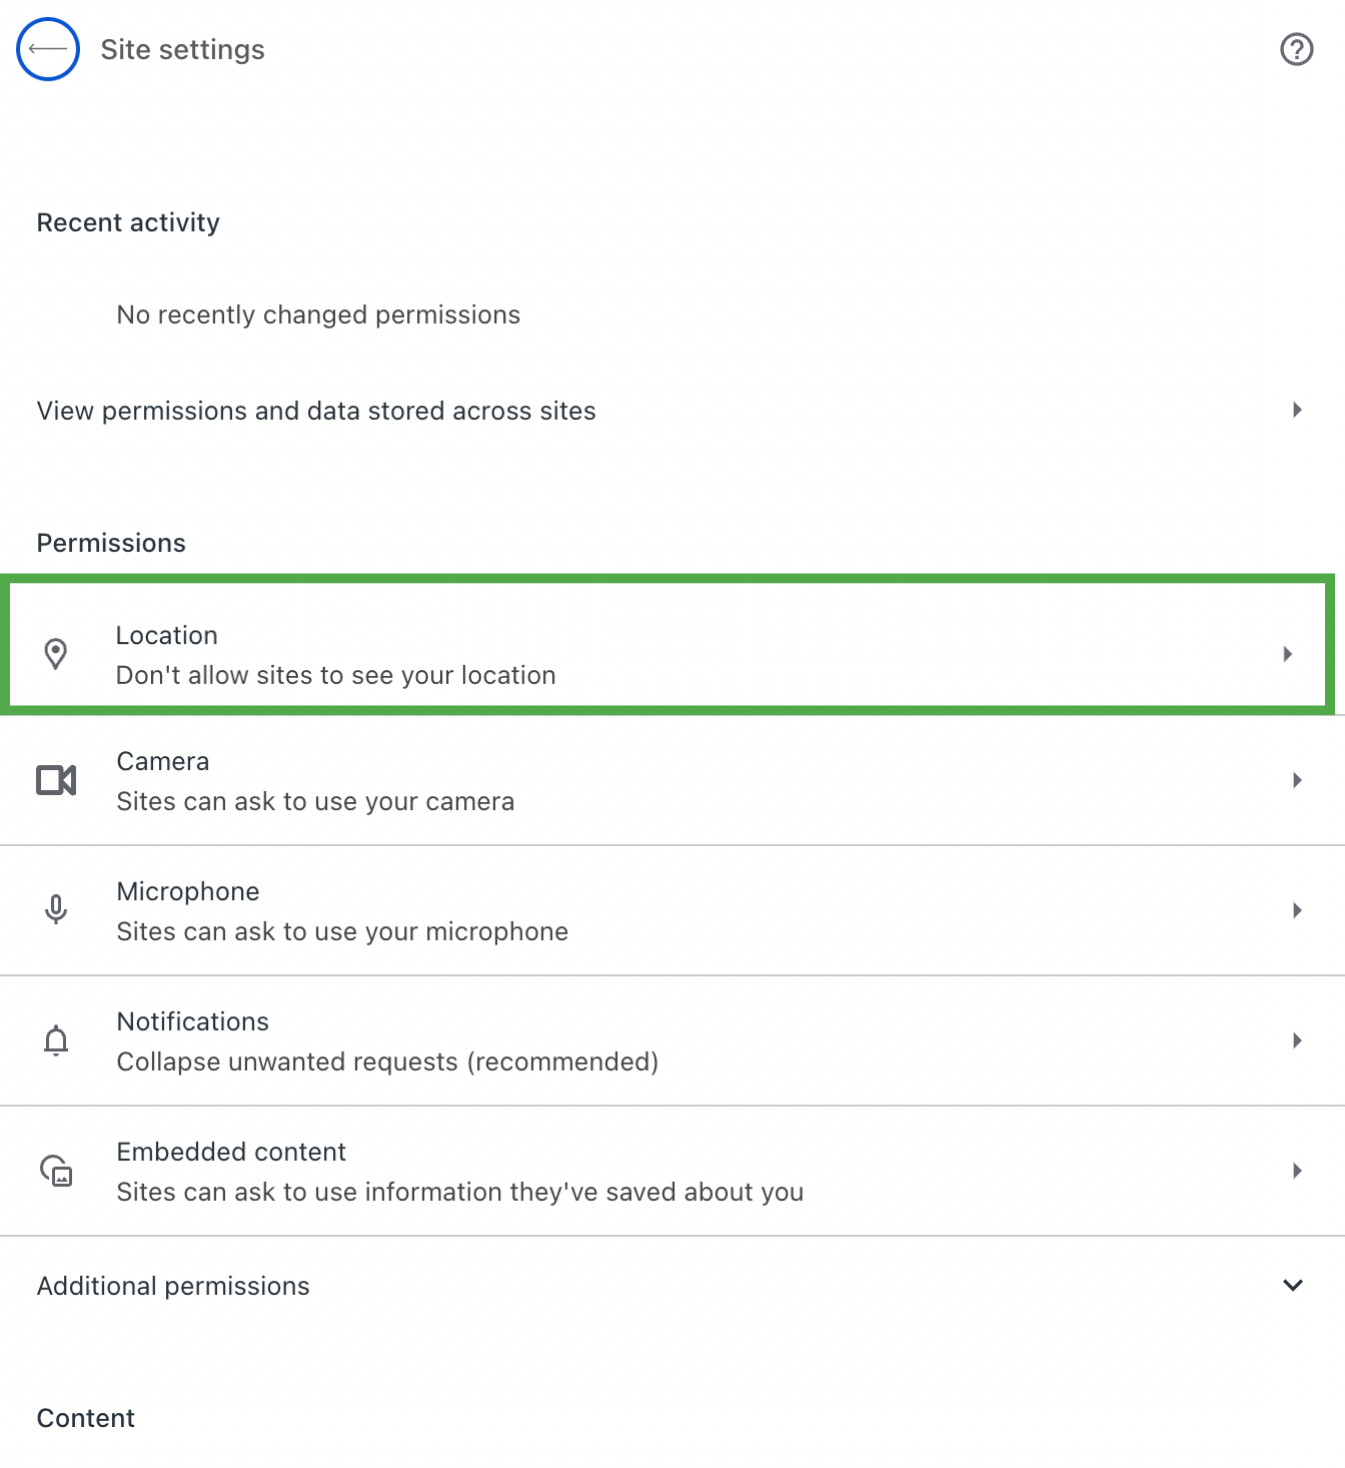Screen dimensions: 1345x1468
Task: Open arrow for permissions across sites
Action: click(1297, 410)
